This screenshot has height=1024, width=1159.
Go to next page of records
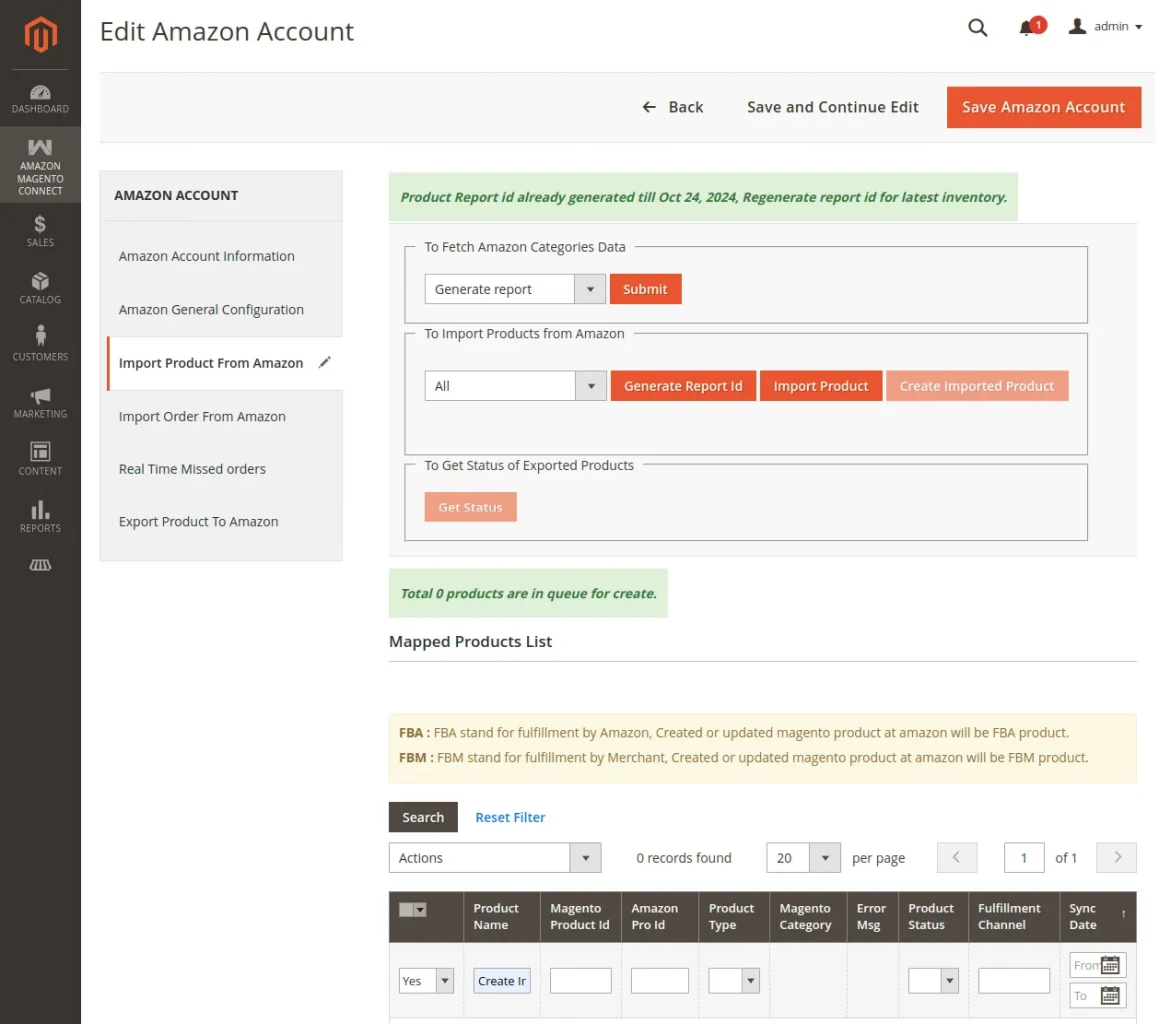tap(1116, 858)
